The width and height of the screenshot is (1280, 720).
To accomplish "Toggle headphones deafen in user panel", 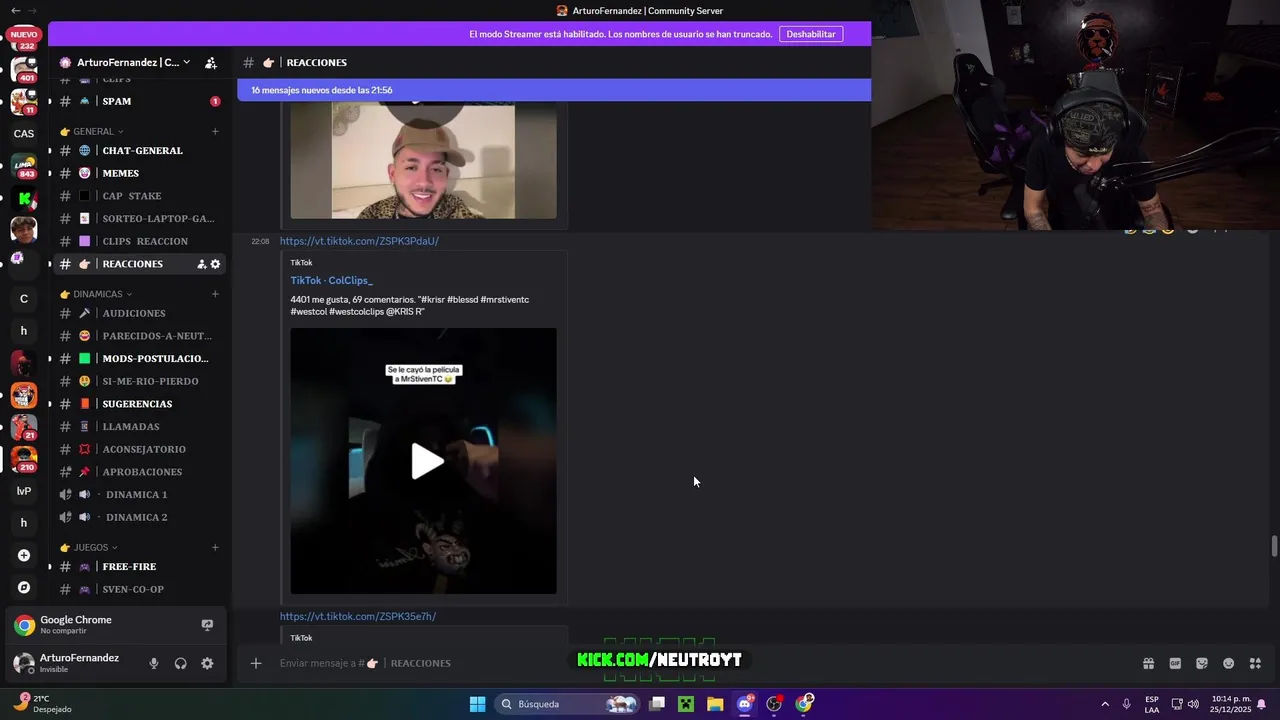I will coord(180,663).
